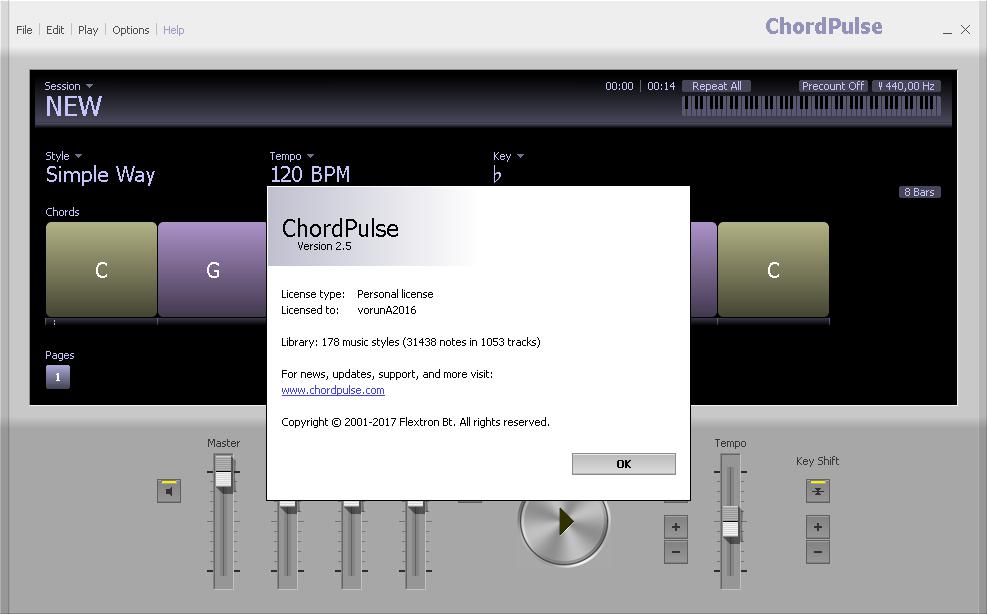Screen dimensions: 987x614
Task: Click the Copyright 2001-2017 Flextron line
Action: [415, 422]
